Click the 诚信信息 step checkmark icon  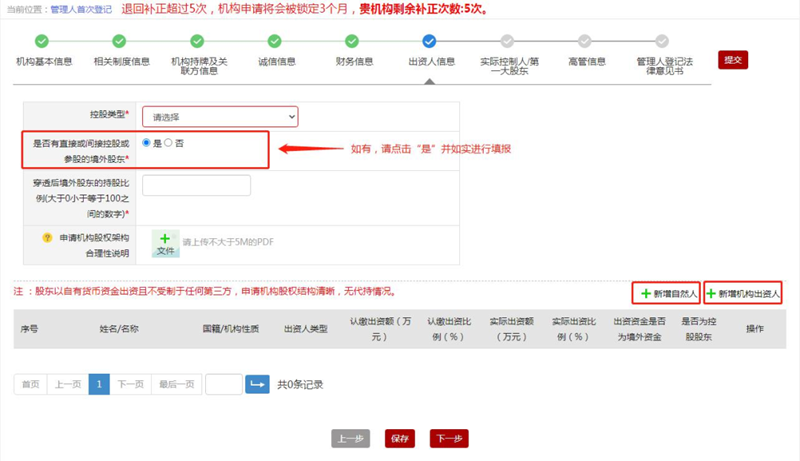[274, 41]
